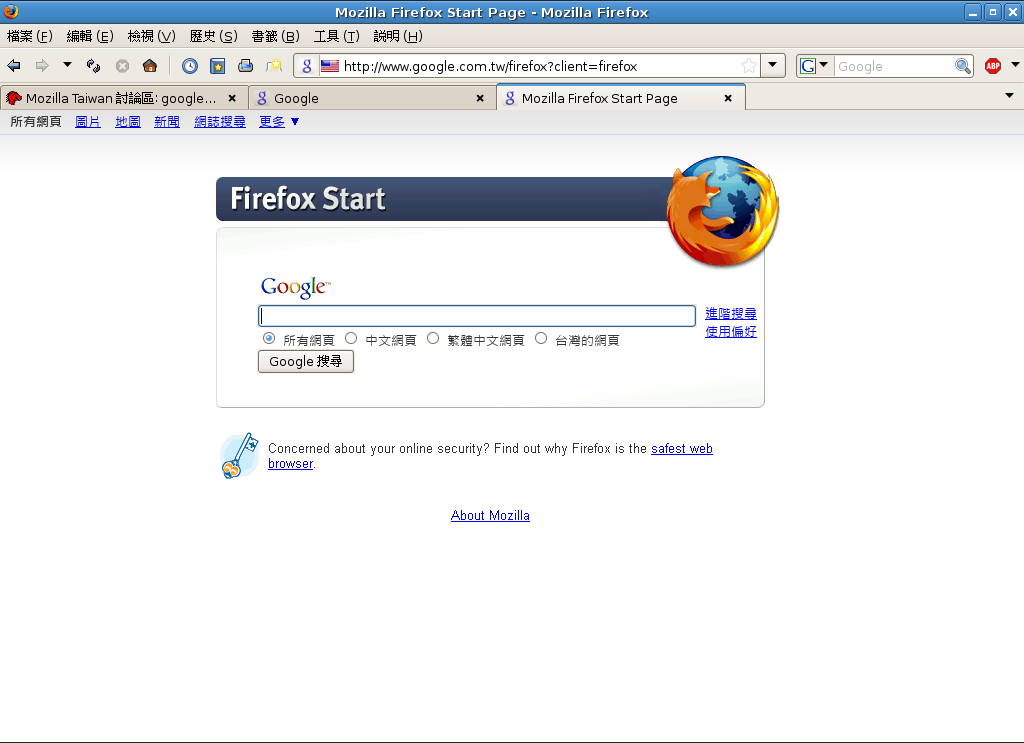Click the Firefox icon in title bar
The image size is (1024, 743).
[11, 11]
